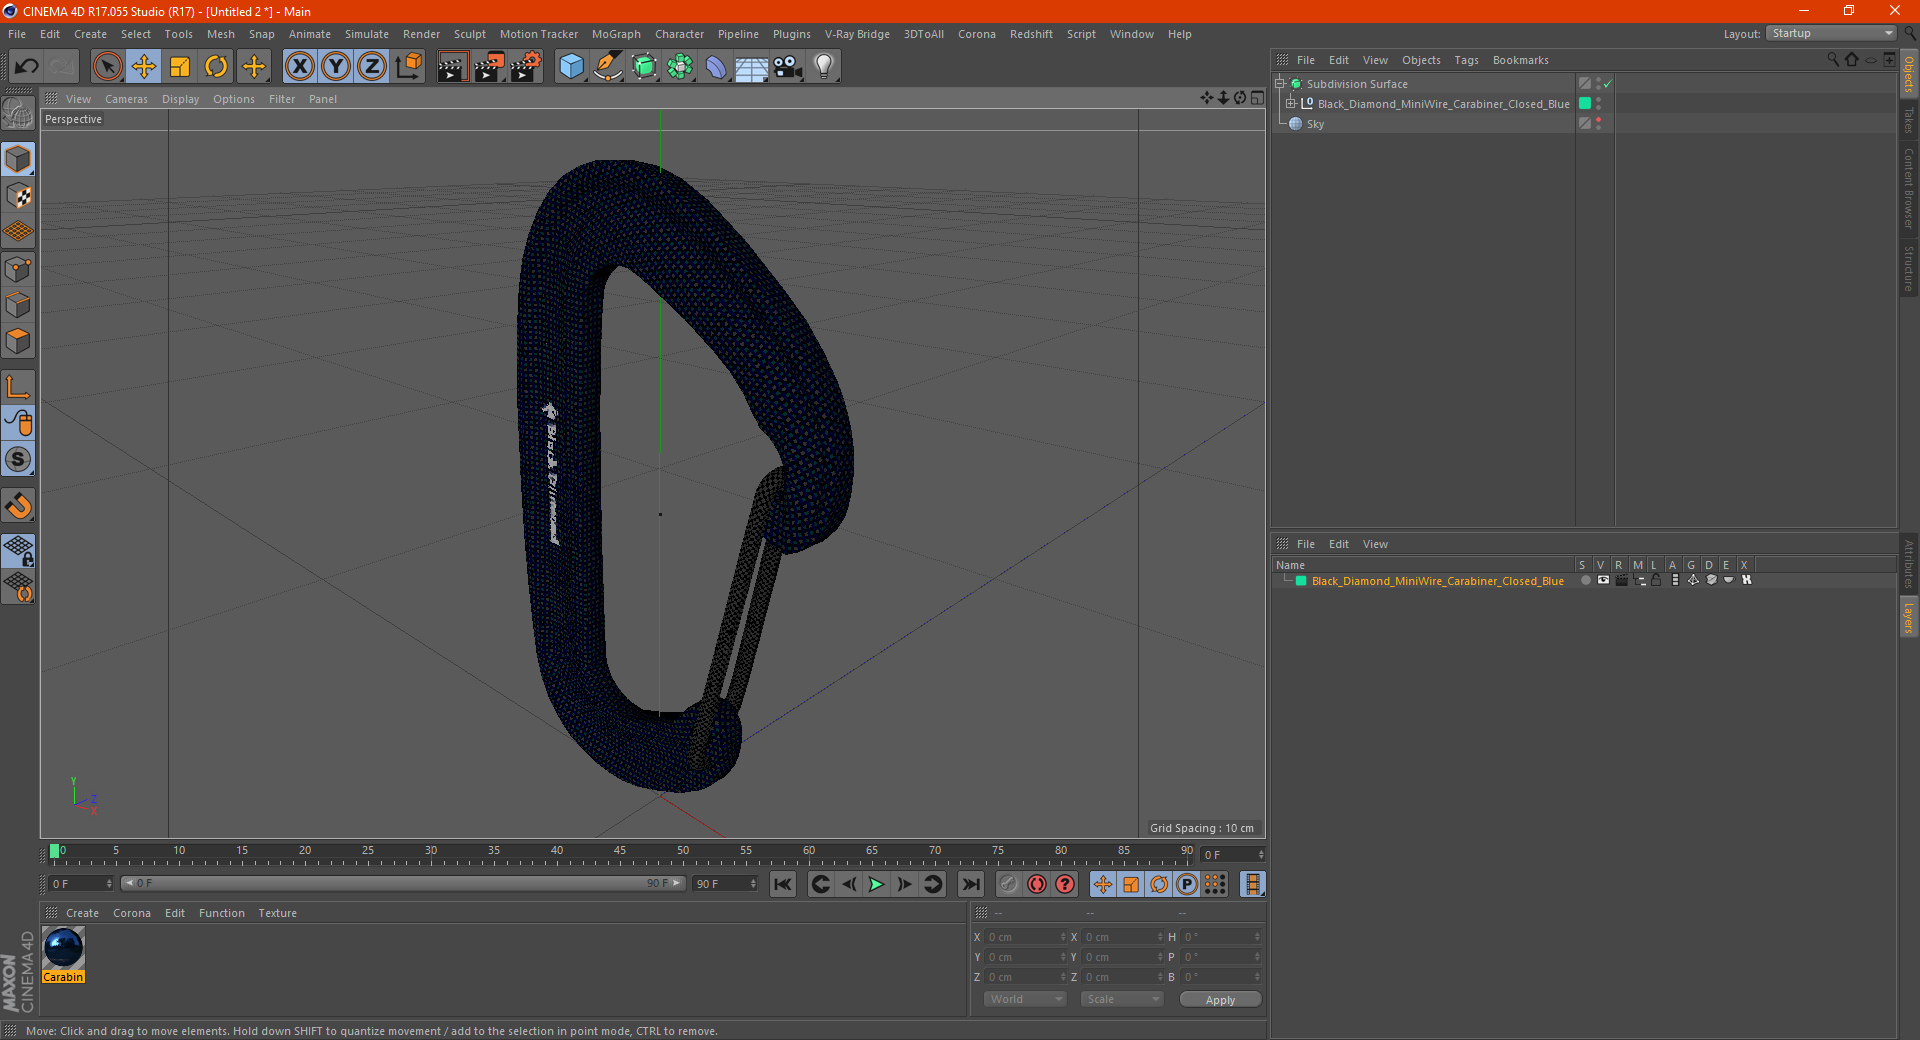Image resolution: width=1920 pixels, height=1040 pixels.
Task: Open viewport Cameras menu
Action: tap(126, 99)
